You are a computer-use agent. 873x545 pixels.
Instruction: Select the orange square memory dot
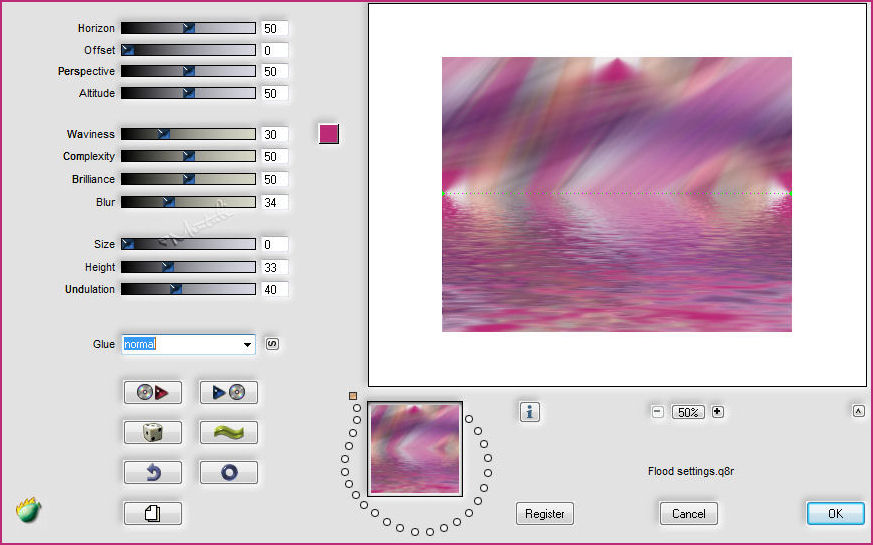click(353, 396)
